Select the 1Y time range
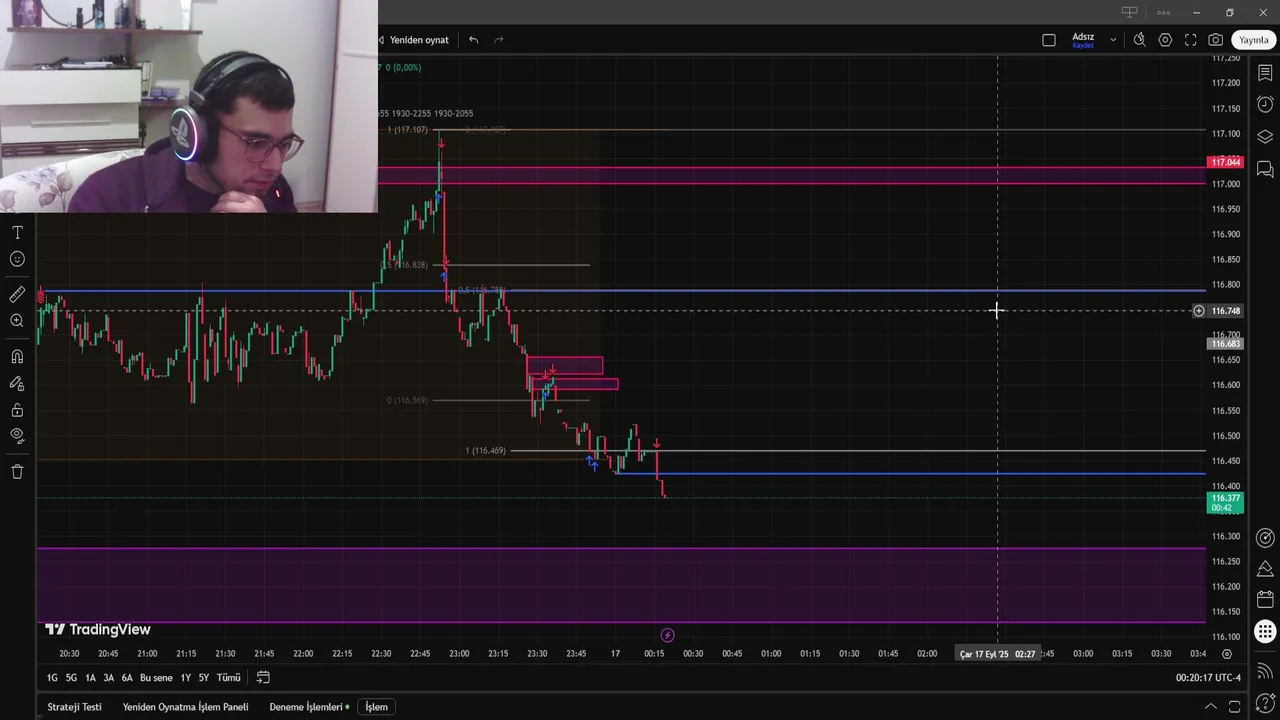 (185, 678)
